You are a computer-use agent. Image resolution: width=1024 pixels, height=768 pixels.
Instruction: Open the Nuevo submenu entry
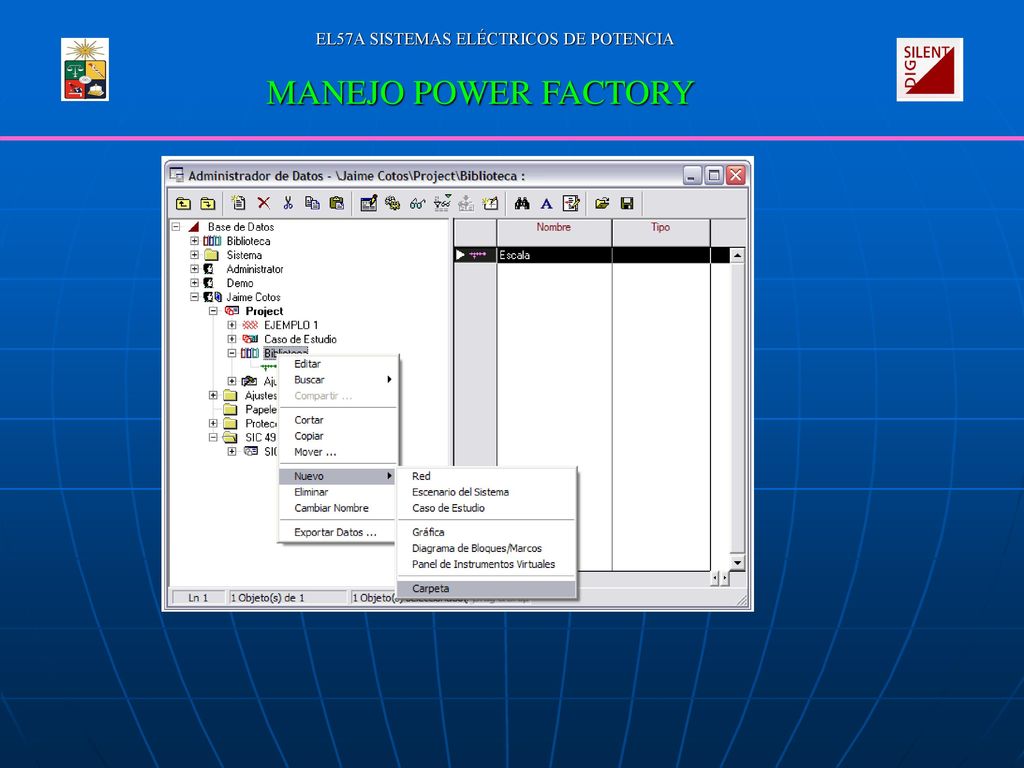(x=338, y=476)
